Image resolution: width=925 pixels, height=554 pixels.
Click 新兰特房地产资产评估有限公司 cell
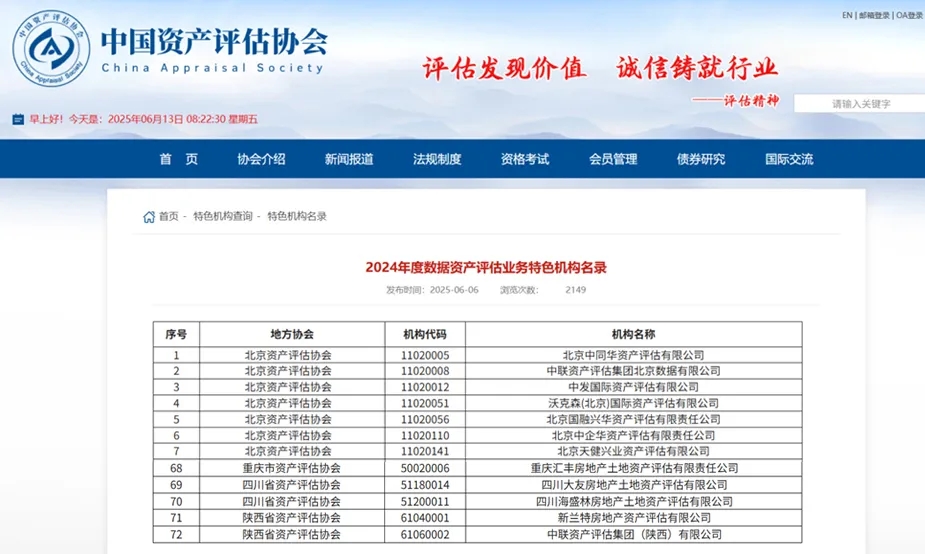click(x=634, y=517)
